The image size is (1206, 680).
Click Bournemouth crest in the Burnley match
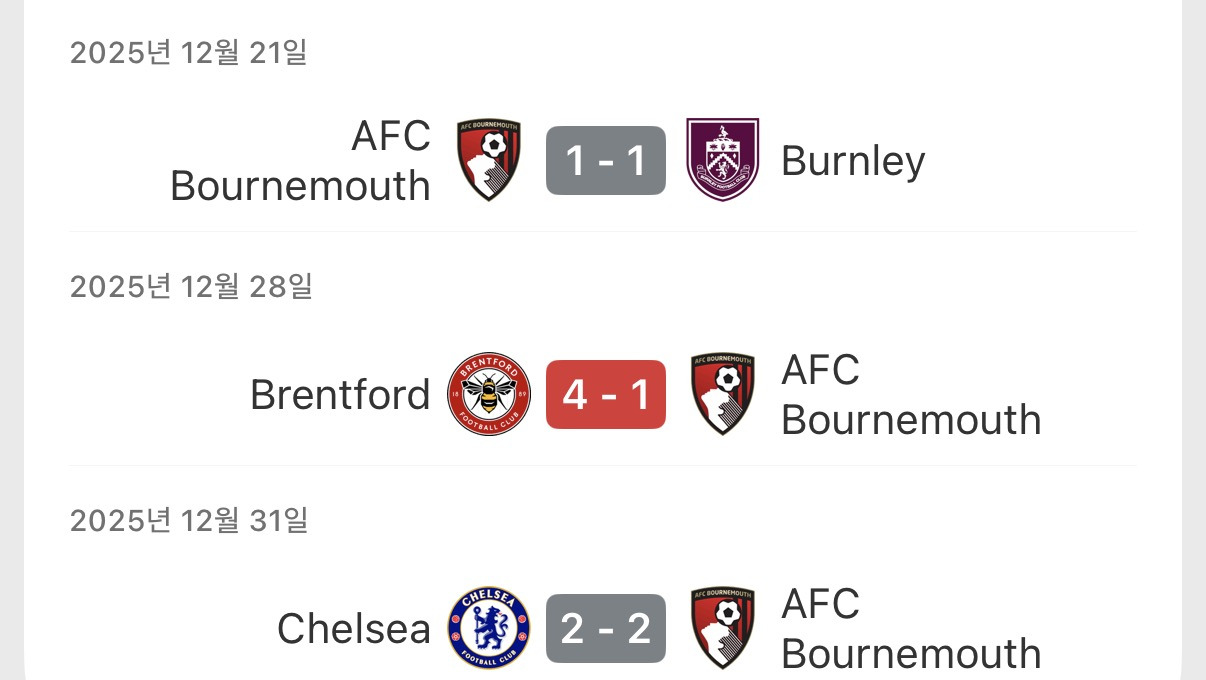click(x=489, y=160)
